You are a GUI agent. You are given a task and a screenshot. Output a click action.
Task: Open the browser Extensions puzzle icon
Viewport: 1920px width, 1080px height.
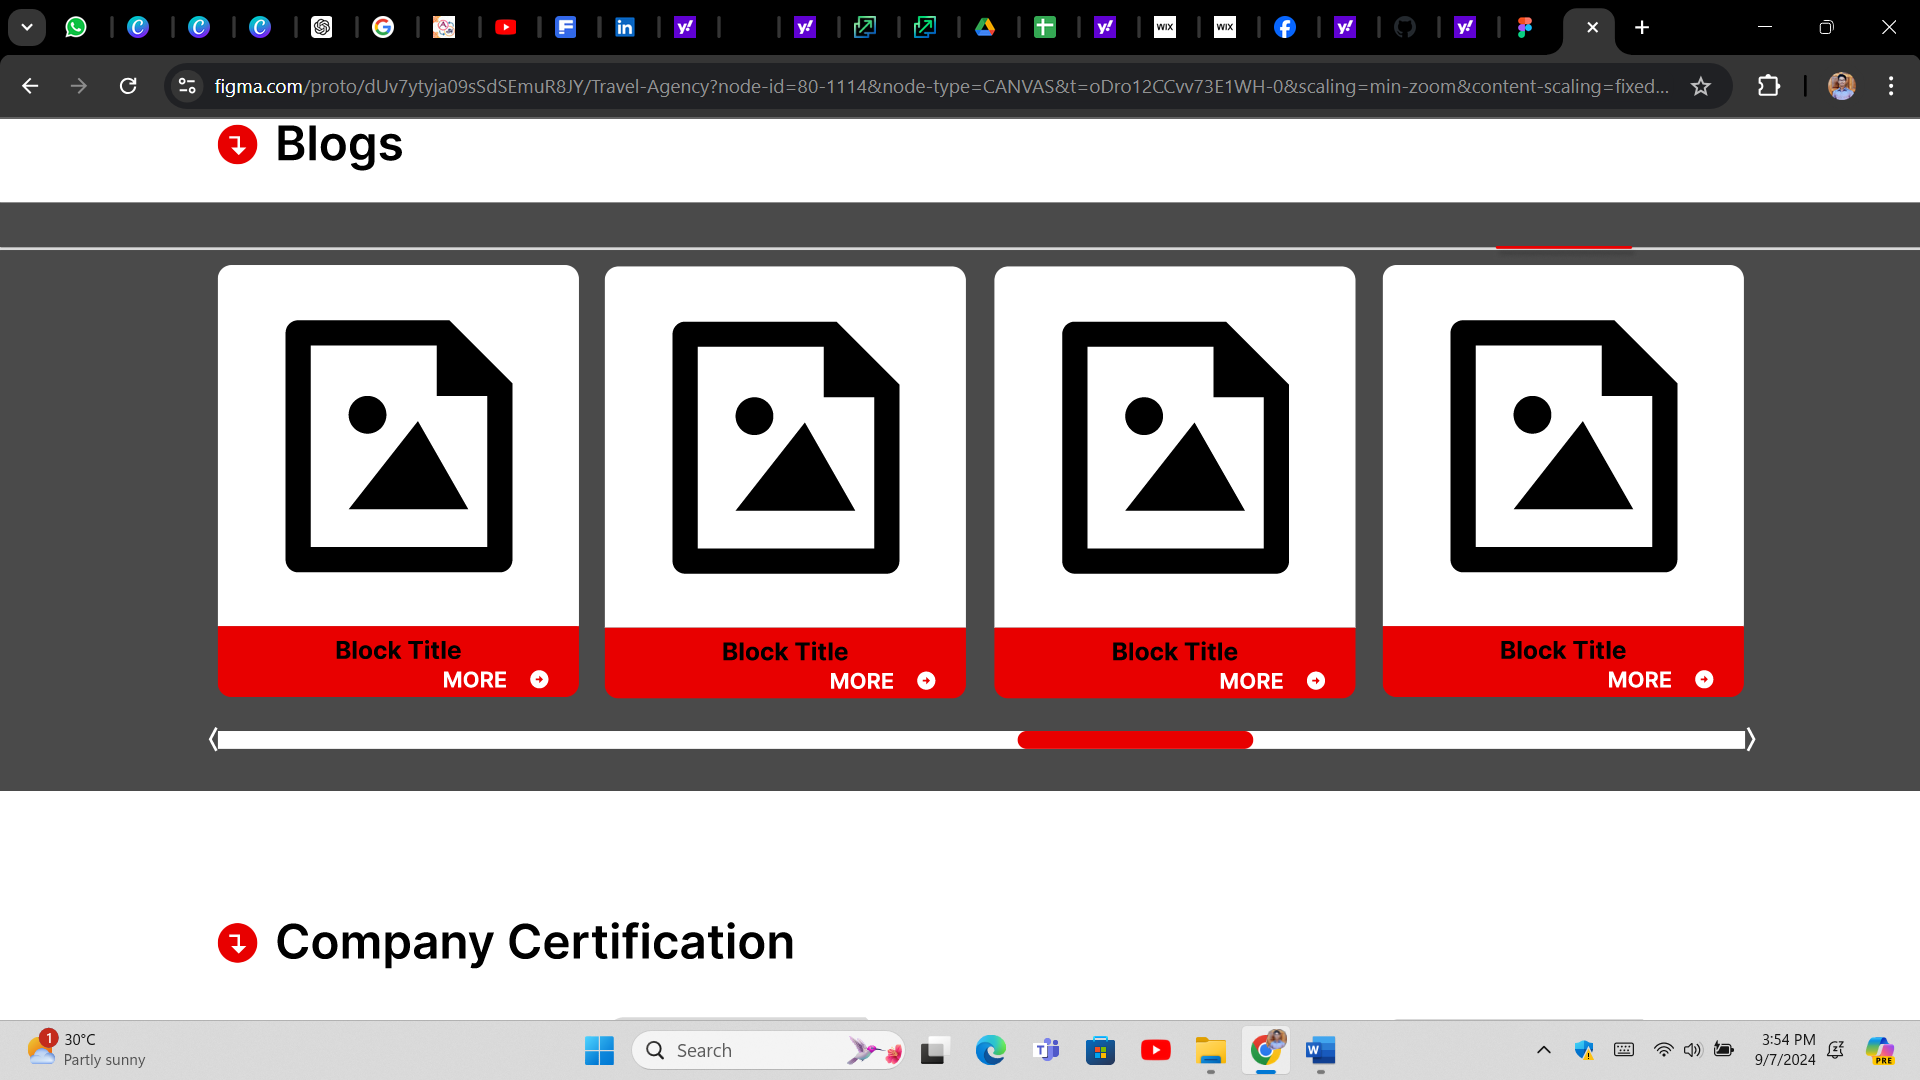(1768, 86)
